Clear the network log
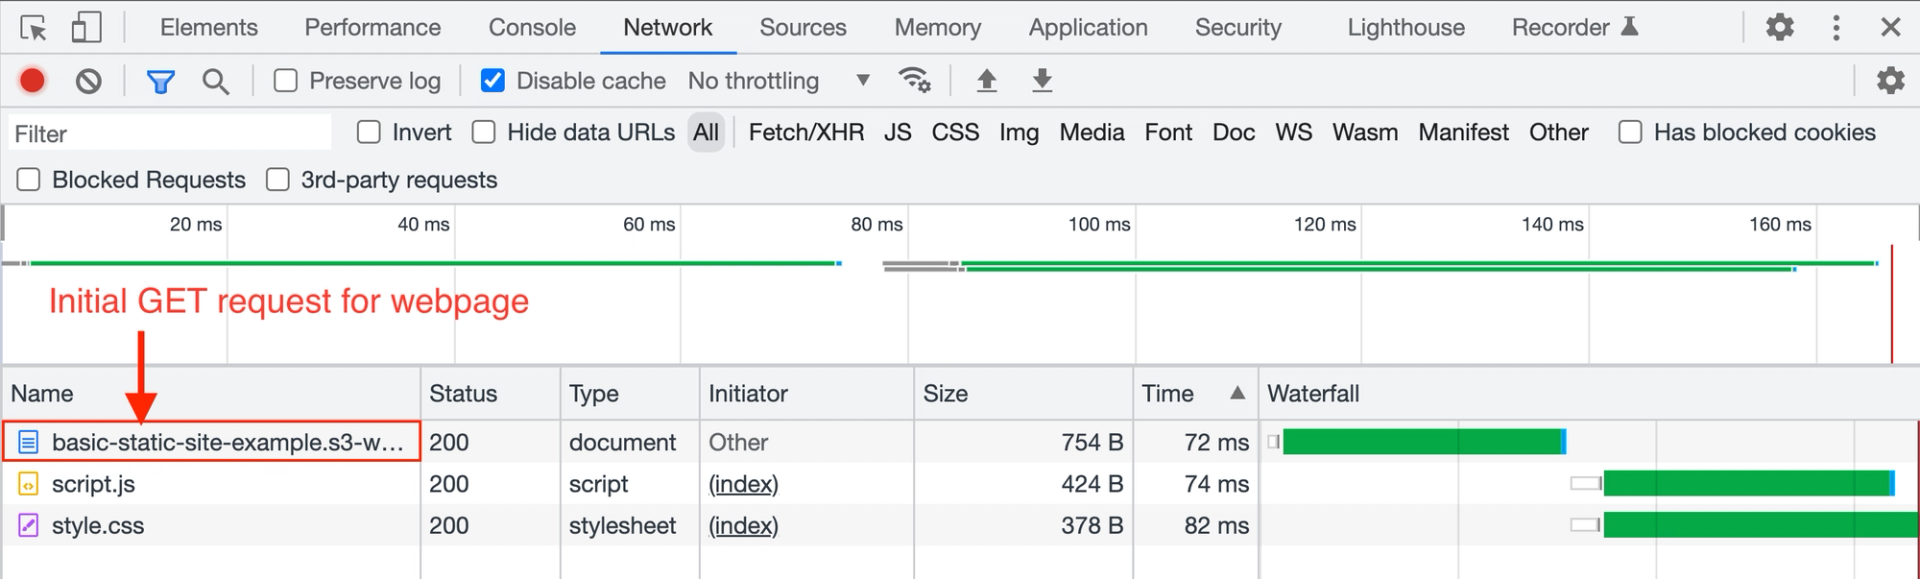This screenshot has height=579, width=1920. click(89, 80)
